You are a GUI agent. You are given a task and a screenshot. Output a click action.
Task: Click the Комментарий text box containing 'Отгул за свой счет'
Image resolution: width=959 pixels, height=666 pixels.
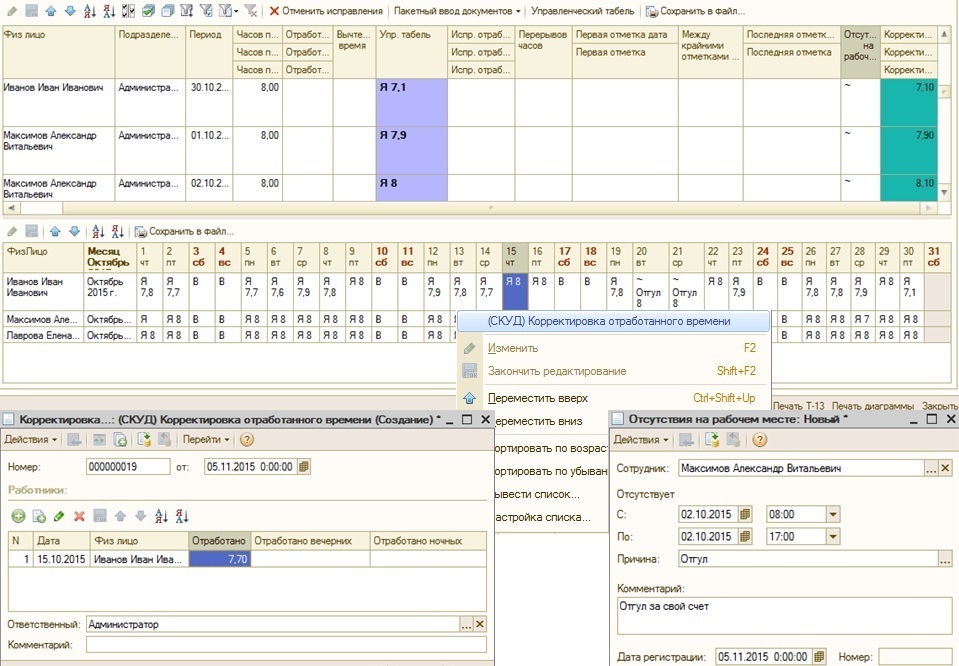point(782,616)
